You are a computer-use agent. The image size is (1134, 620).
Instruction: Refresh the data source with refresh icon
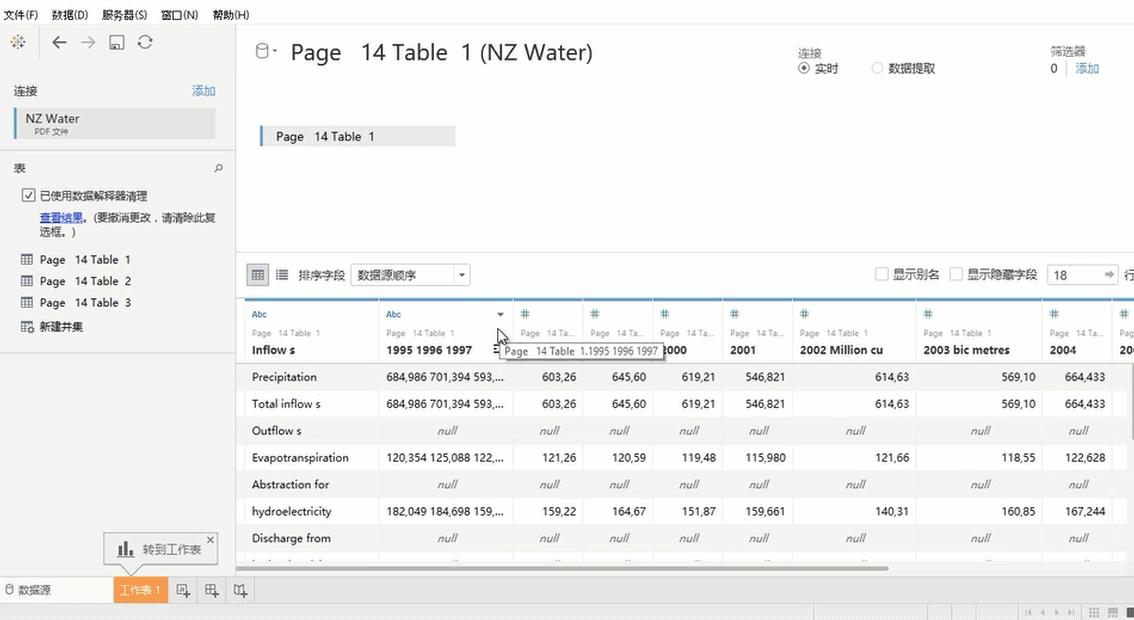pos(145,42)
